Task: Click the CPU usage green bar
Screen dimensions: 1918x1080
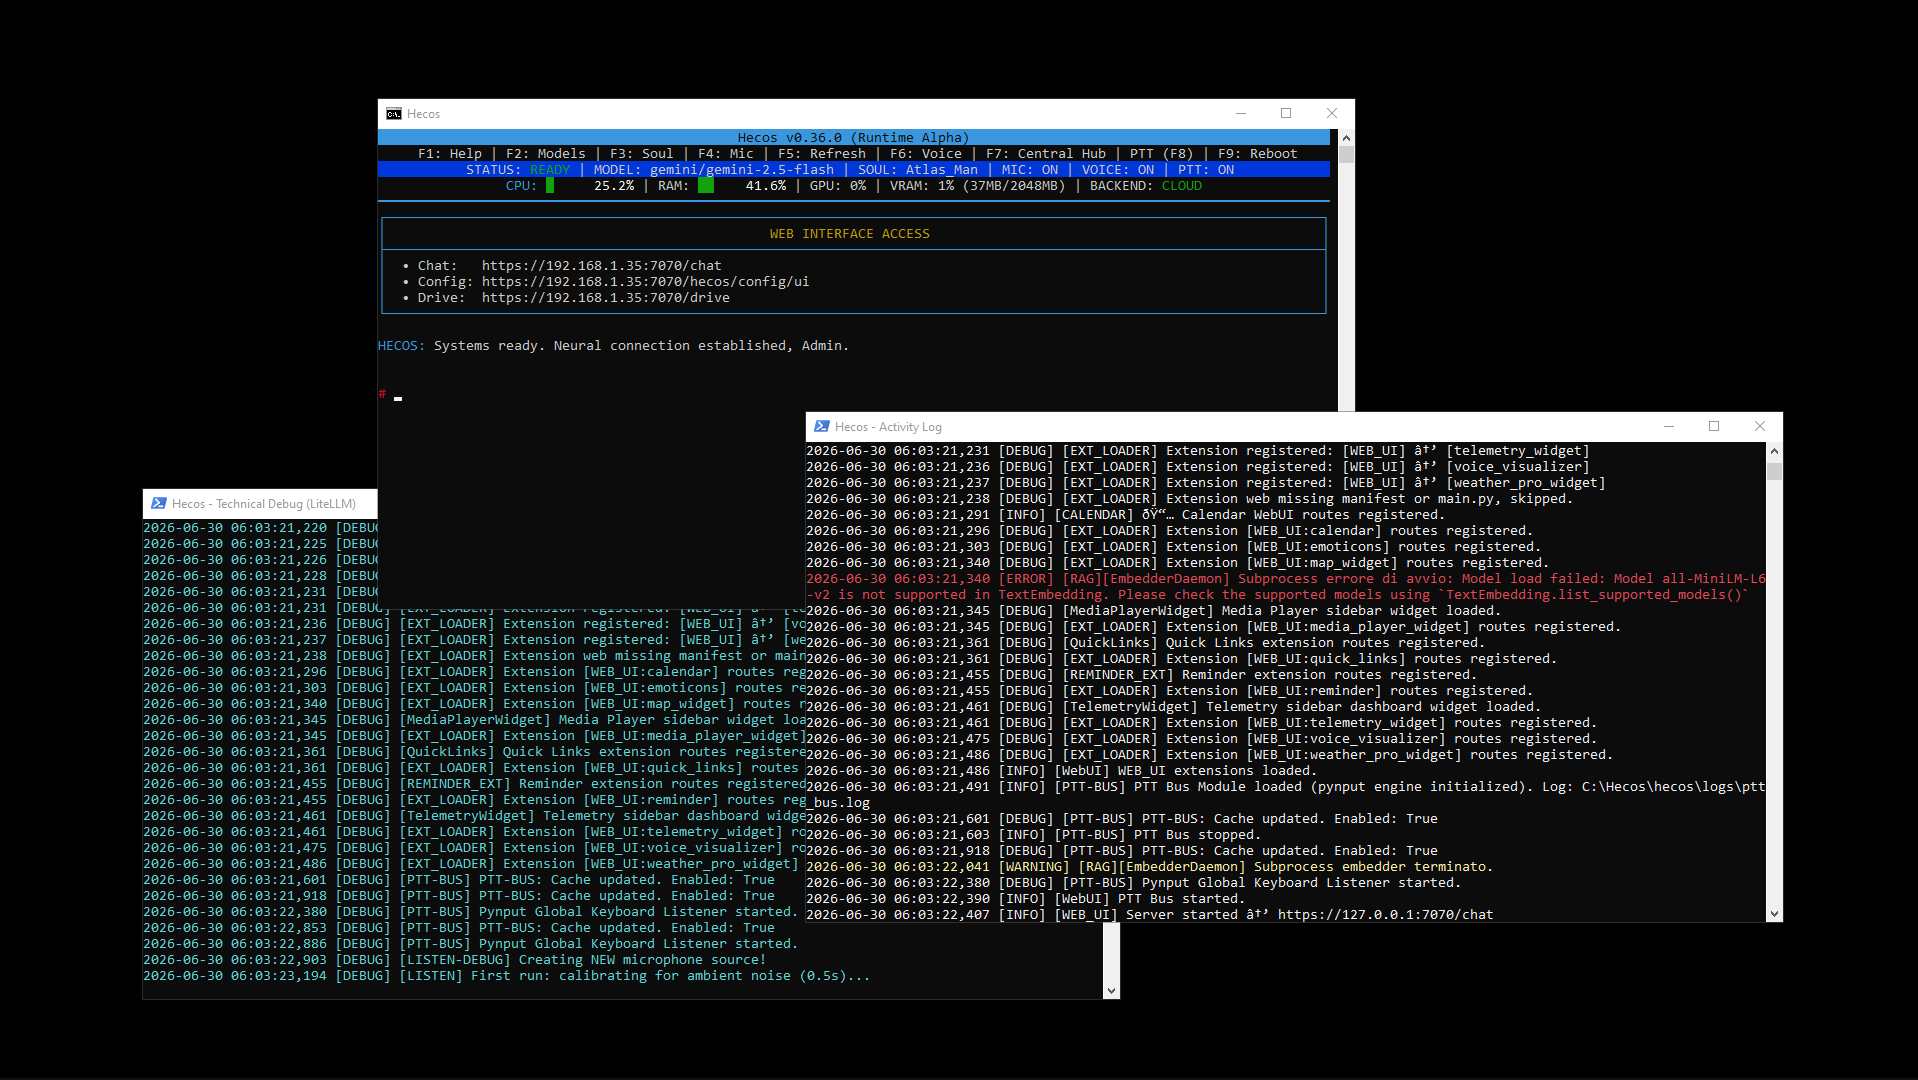Action: pos(550,186)
